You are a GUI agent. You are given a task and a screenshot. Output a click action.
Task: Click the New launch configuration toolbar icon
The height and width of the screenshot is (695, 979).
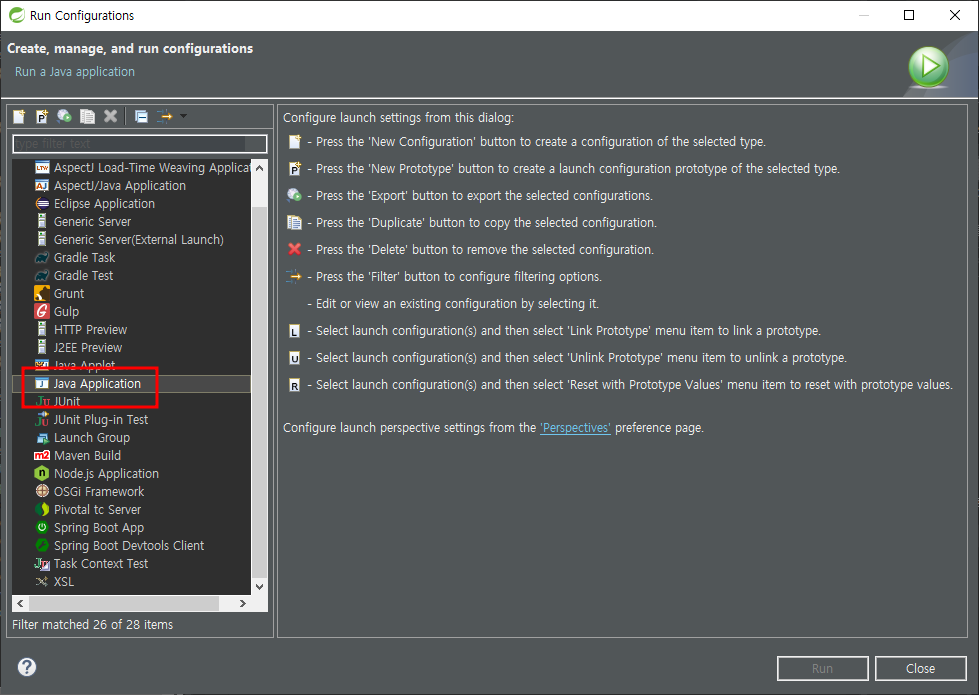(19, 116)
